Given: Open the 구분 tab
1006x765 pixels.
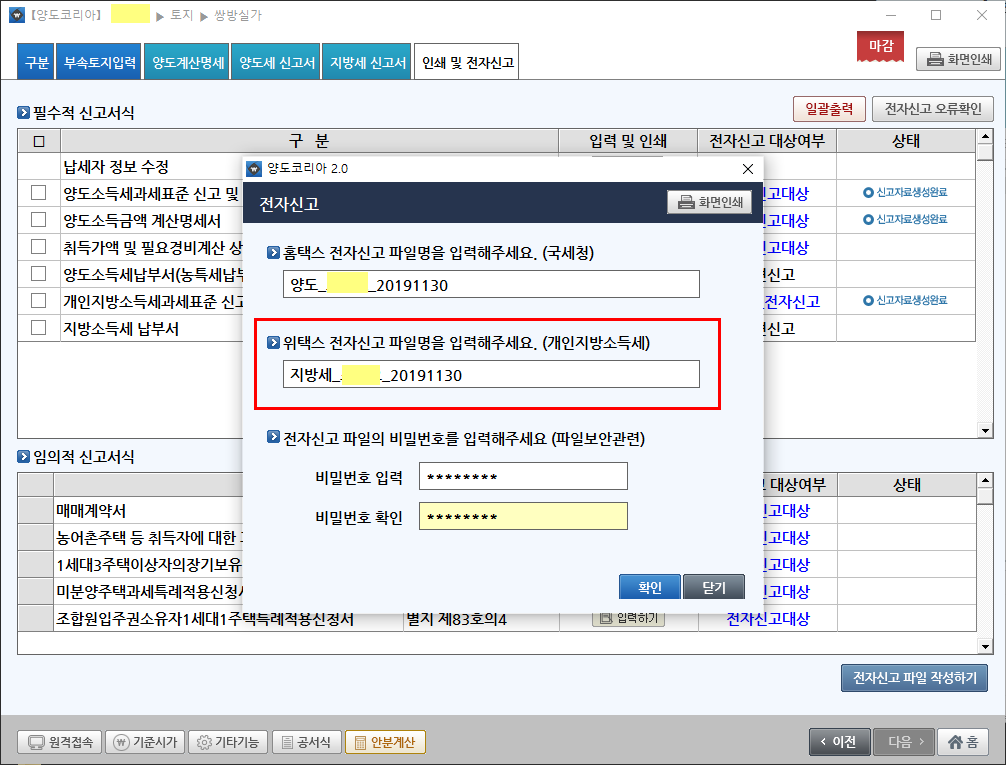Looking at the screenshot, I should pos(36,62).
